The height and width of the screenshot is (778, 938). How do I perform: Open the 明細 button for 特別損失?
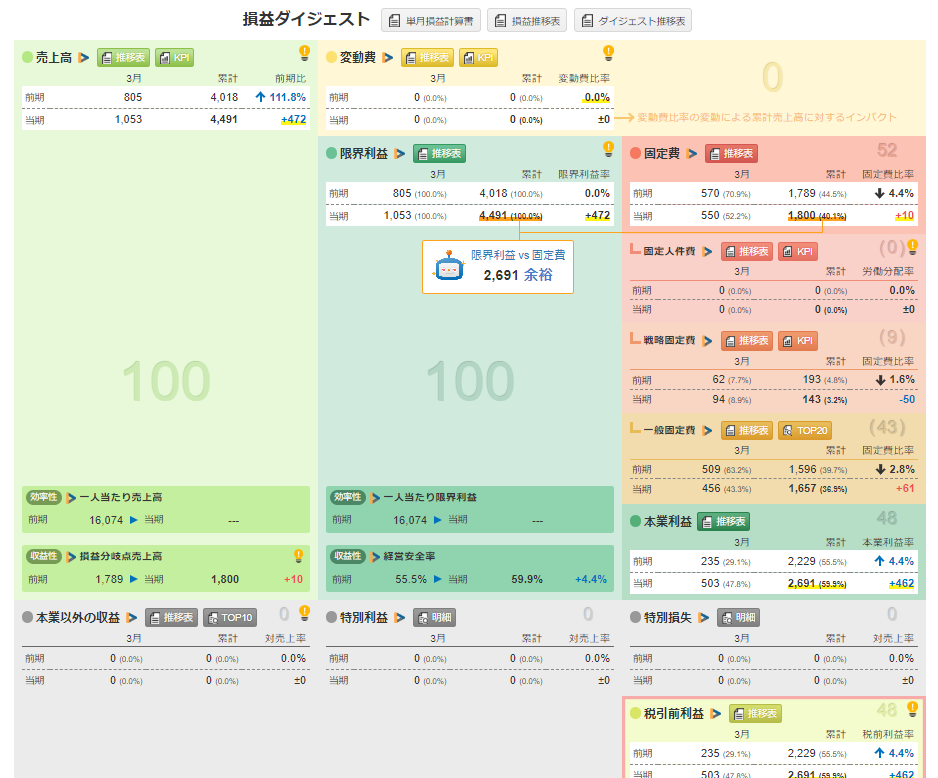point(738,618)
